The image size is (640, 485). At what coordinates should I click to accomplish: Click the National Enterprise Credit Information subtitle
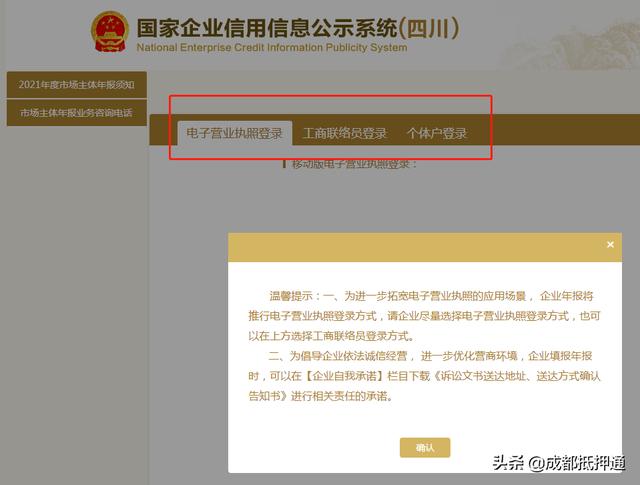pos(272,47)
